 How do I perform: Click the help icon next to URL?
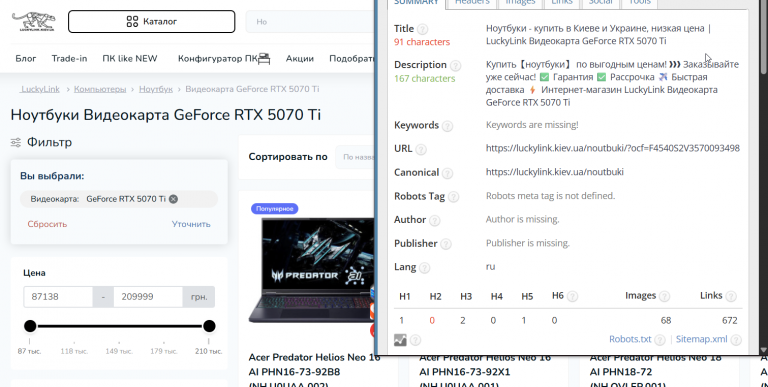(x=421, y=149)
